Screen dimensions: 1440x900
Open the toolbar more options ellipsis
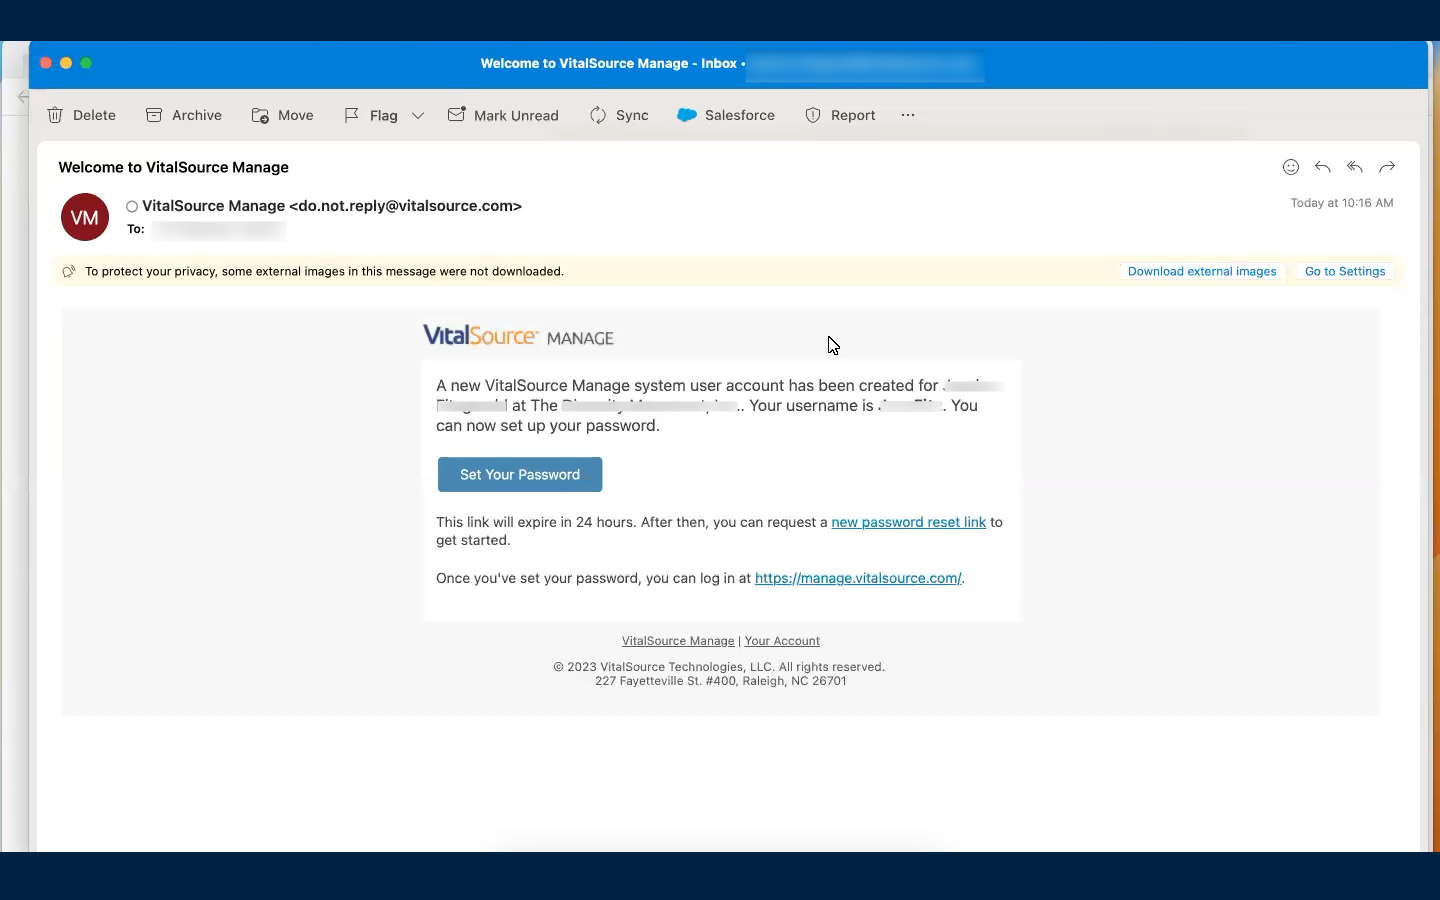coord(908,115)
